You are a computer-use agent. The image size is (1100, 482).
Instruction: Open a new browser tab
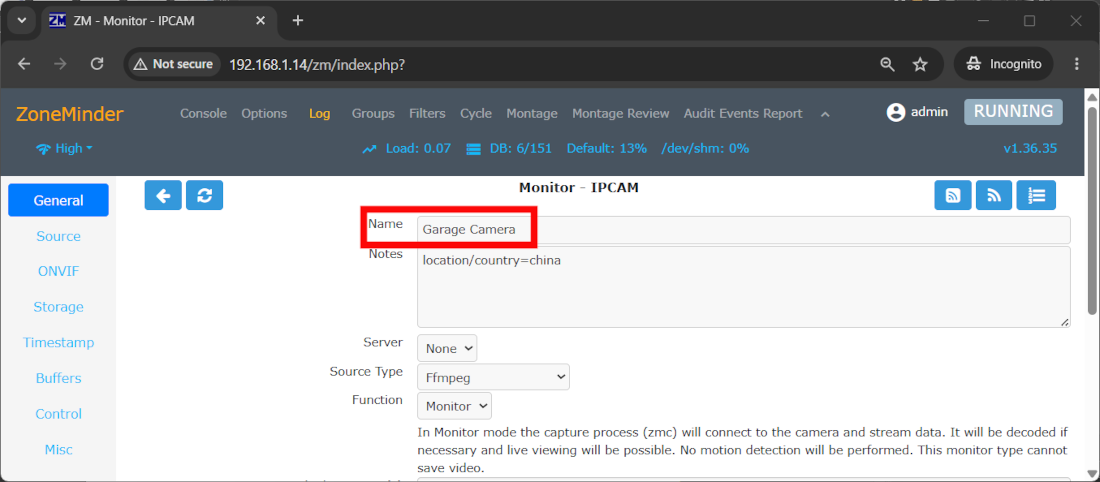[x=297, y=20]
